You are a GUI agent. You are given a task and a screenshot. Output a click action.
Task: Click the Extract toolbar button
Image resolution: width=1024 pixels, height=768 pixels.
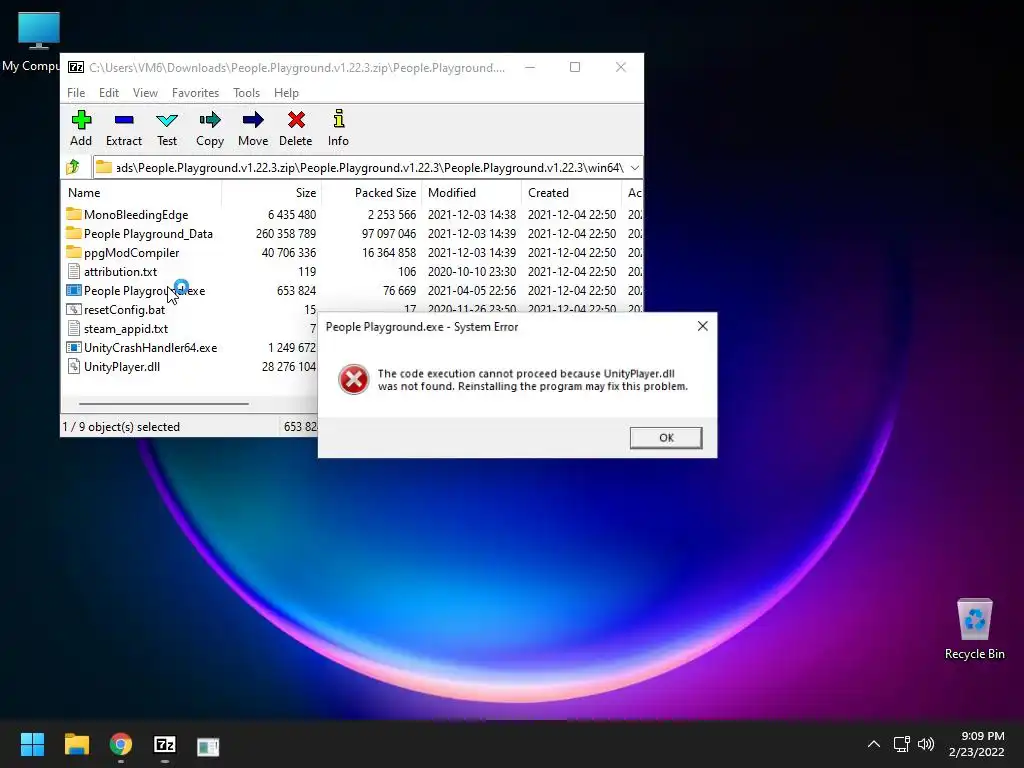click(x=123, y=128)
